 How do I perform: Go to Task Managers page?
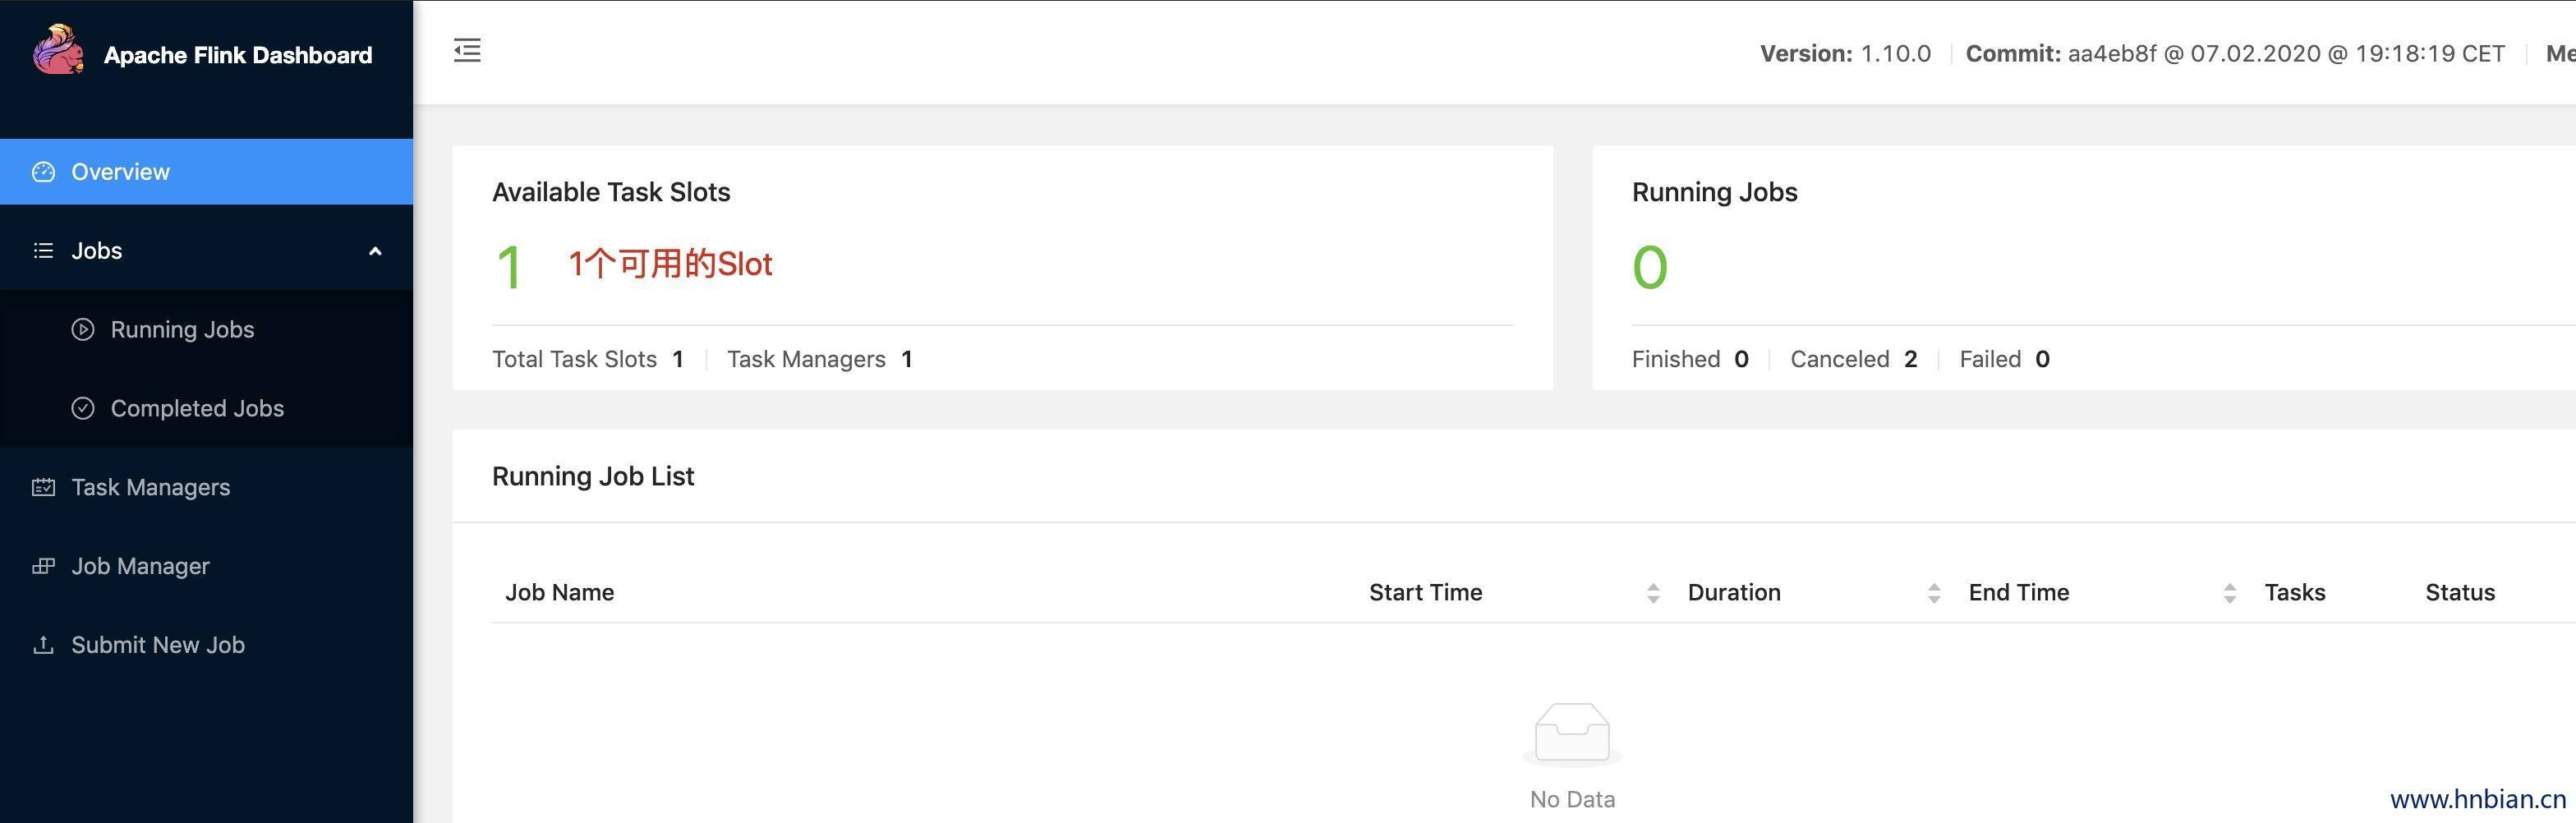tap(150, 487)
